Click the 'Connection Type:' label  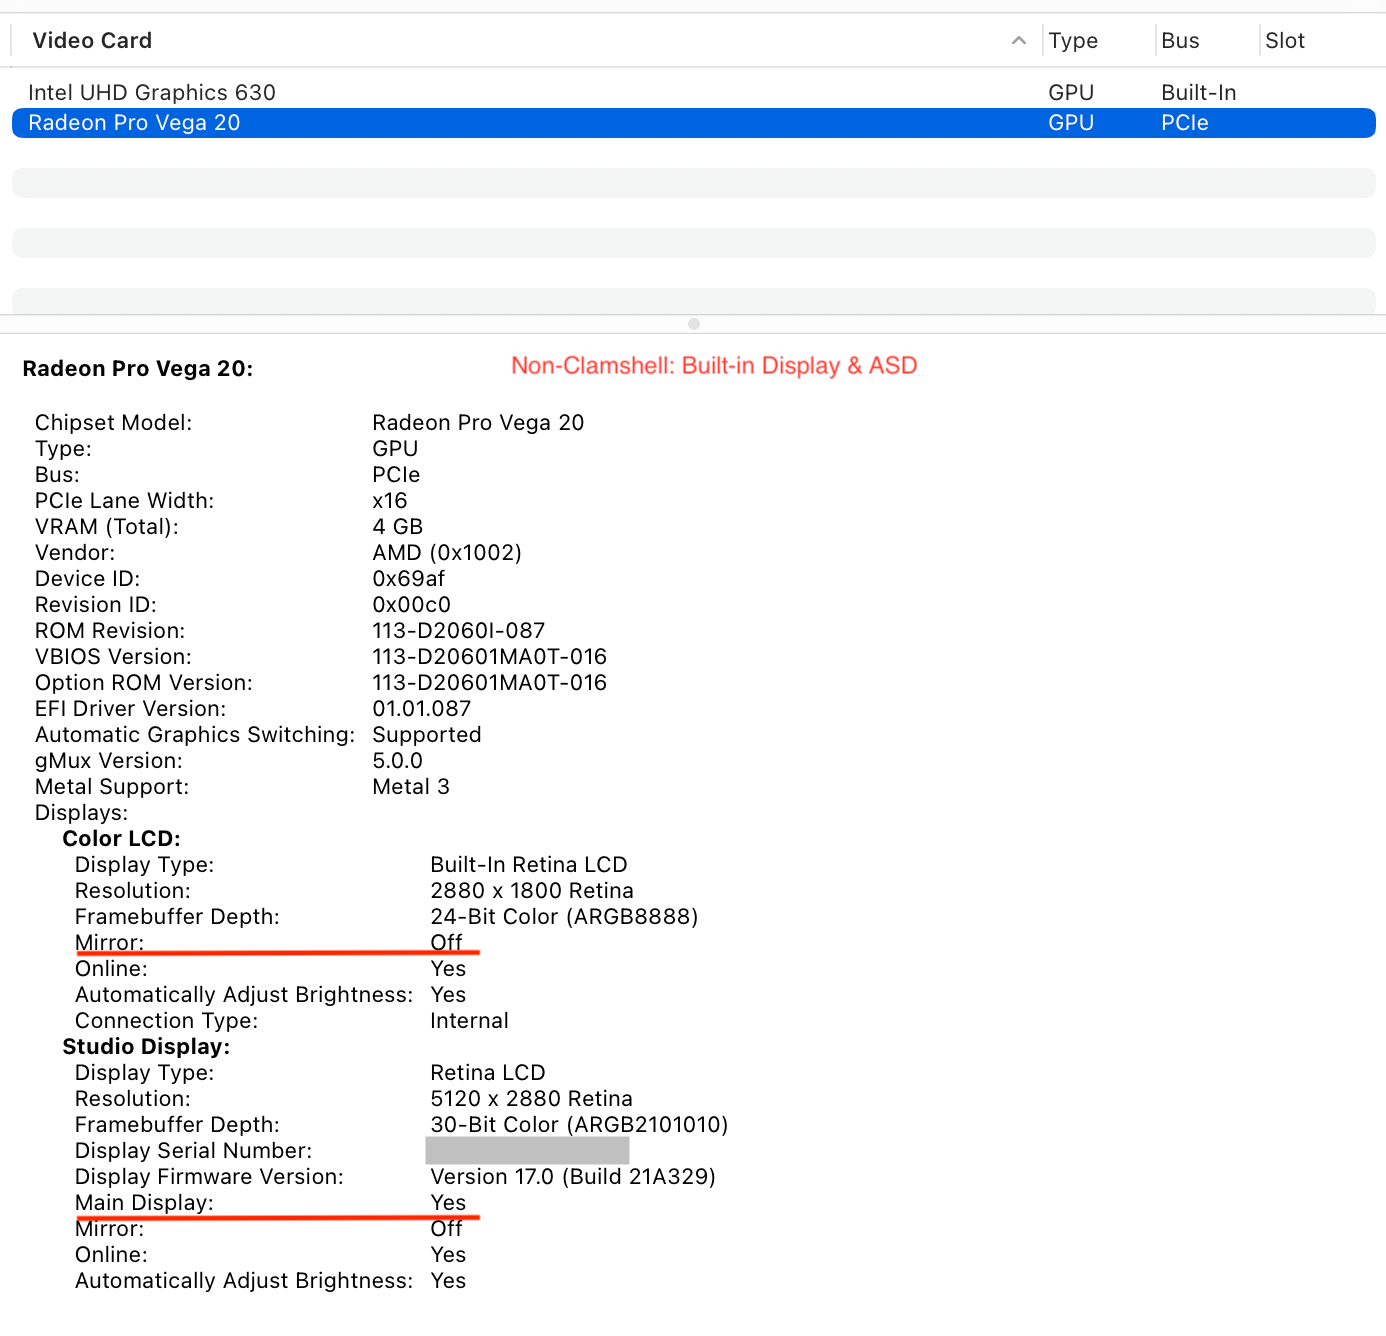coord(167,1021)
